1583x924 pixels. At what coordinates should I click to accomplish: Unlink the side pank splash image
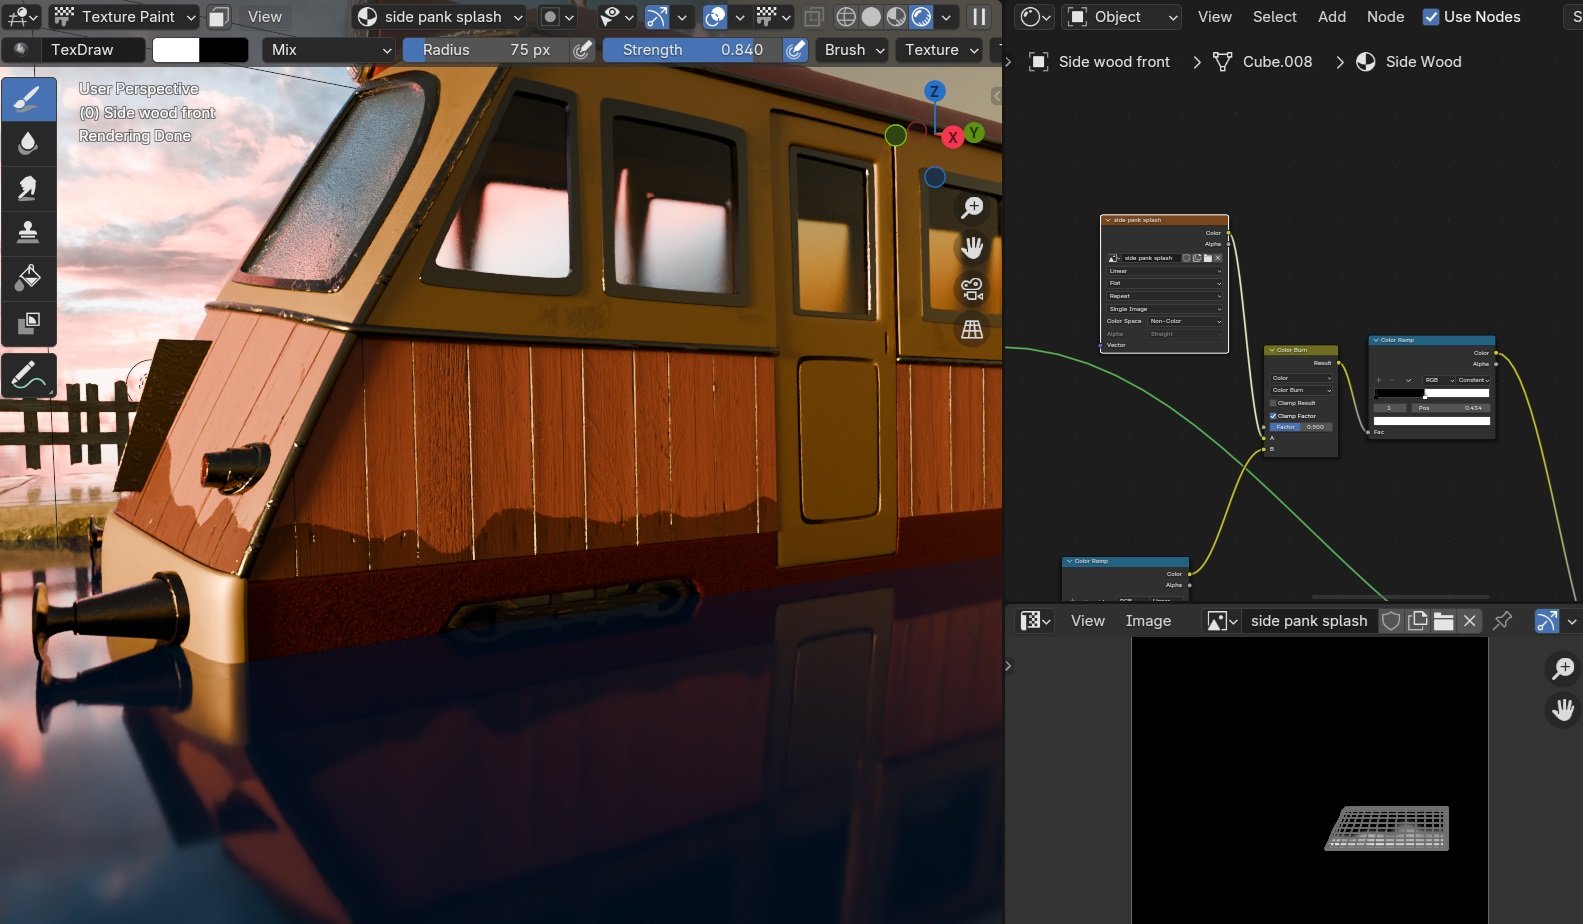point(1469,621)
